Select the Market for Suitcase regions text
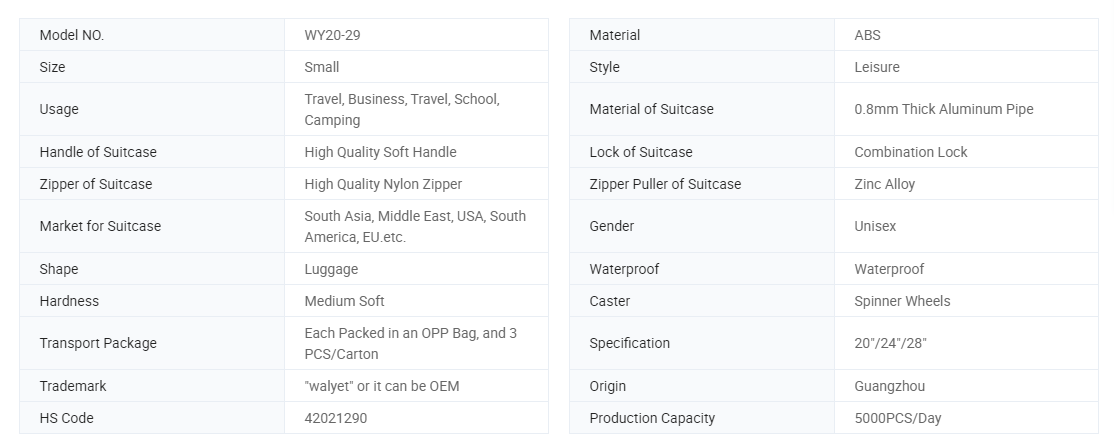Viewport: 1114px width, 445px height. [x=414, y=226]
